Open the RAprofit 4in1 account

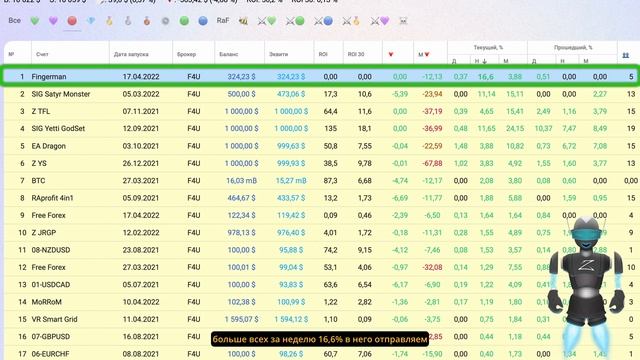tap(53, 198)
